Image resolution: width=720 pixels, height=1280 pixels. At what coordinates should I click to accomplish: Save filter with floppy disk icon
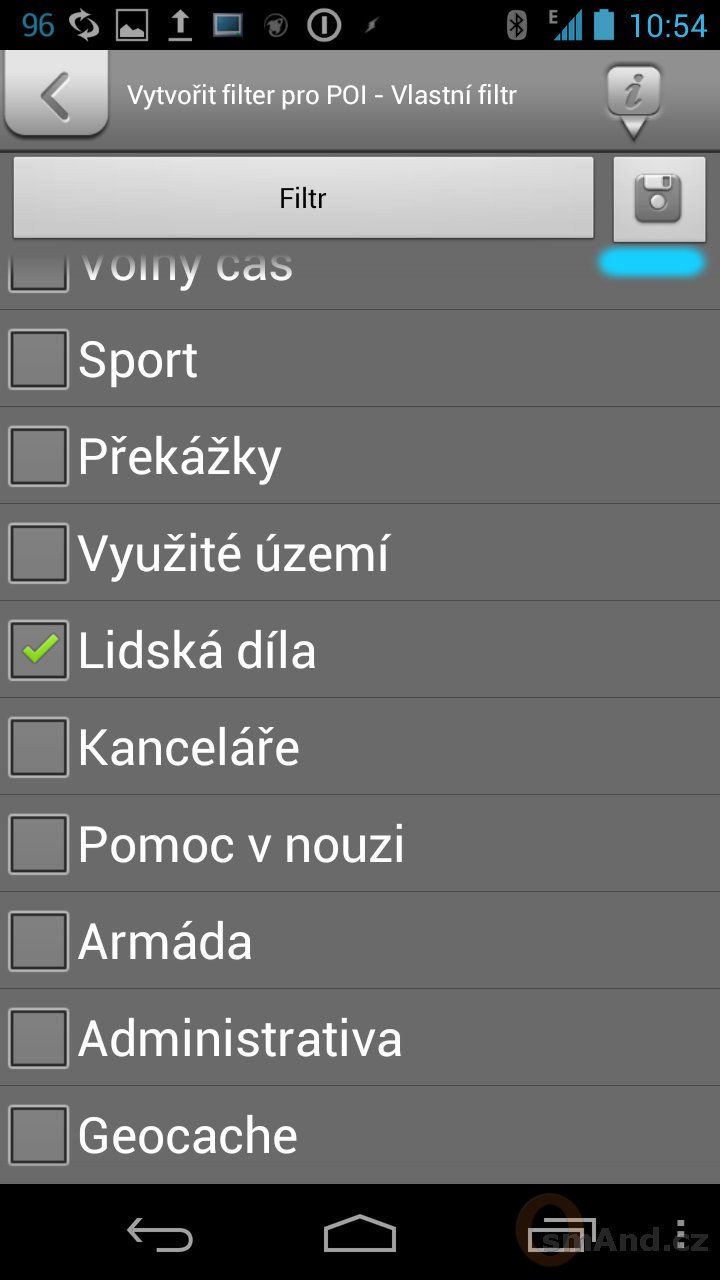pyautogui.click(x=659, y=198)
